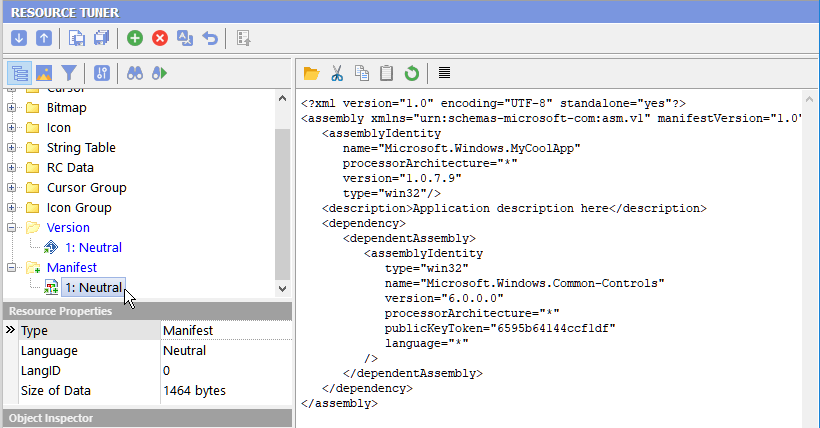Click the clipboard paste icon in editor toolbar
The width and height of the screenshot is (820, 428).
click(x=386, y=73)
